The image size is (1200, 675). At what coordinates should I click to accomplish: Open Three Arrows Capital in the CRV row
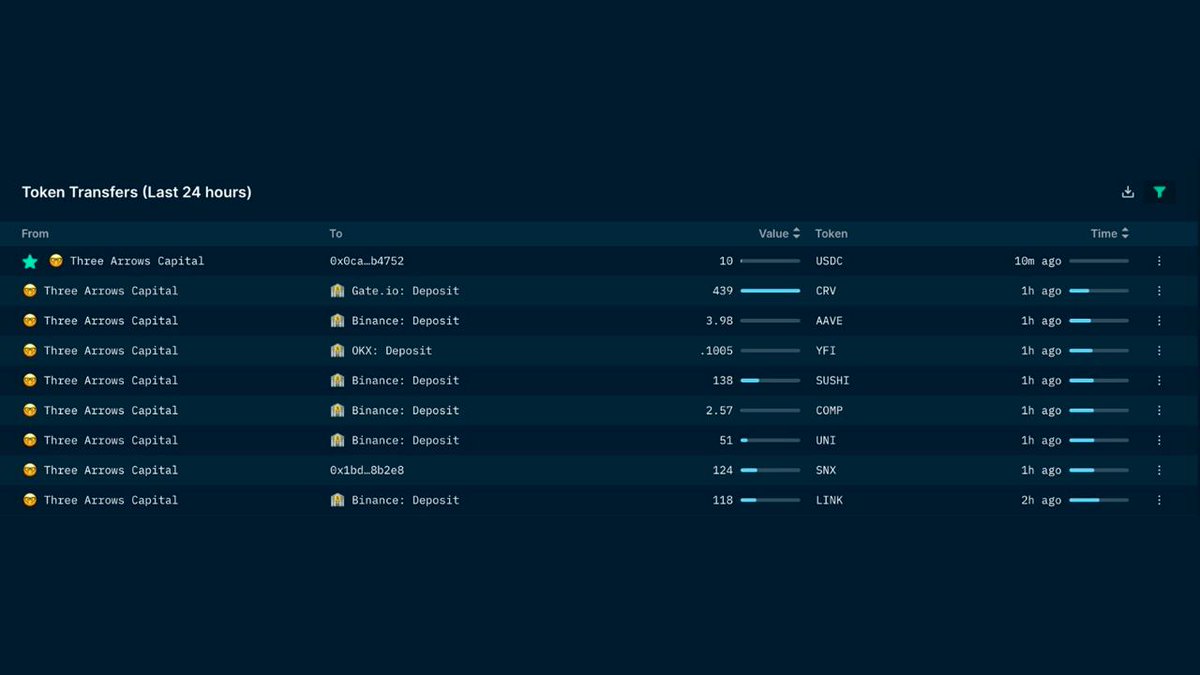point(111,291)
